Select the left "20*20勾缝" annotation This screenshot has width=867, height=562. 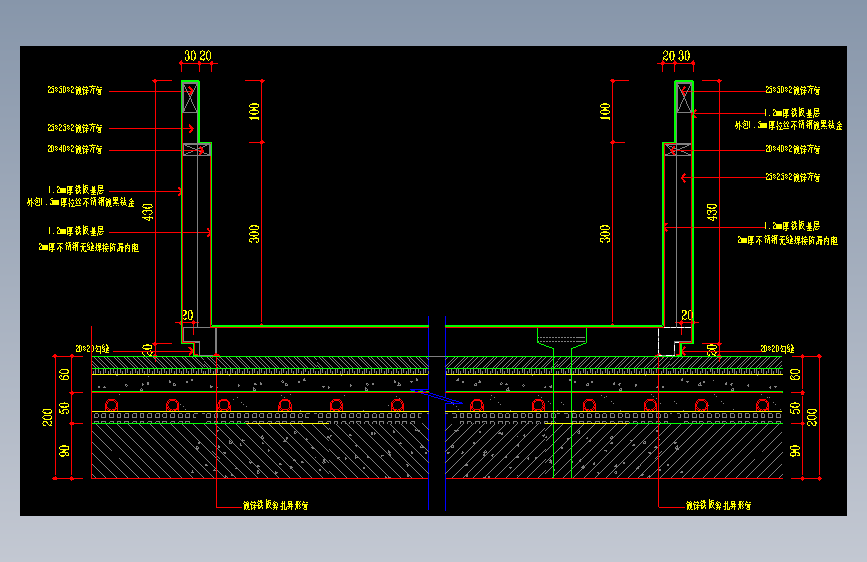tap(92, 349)
